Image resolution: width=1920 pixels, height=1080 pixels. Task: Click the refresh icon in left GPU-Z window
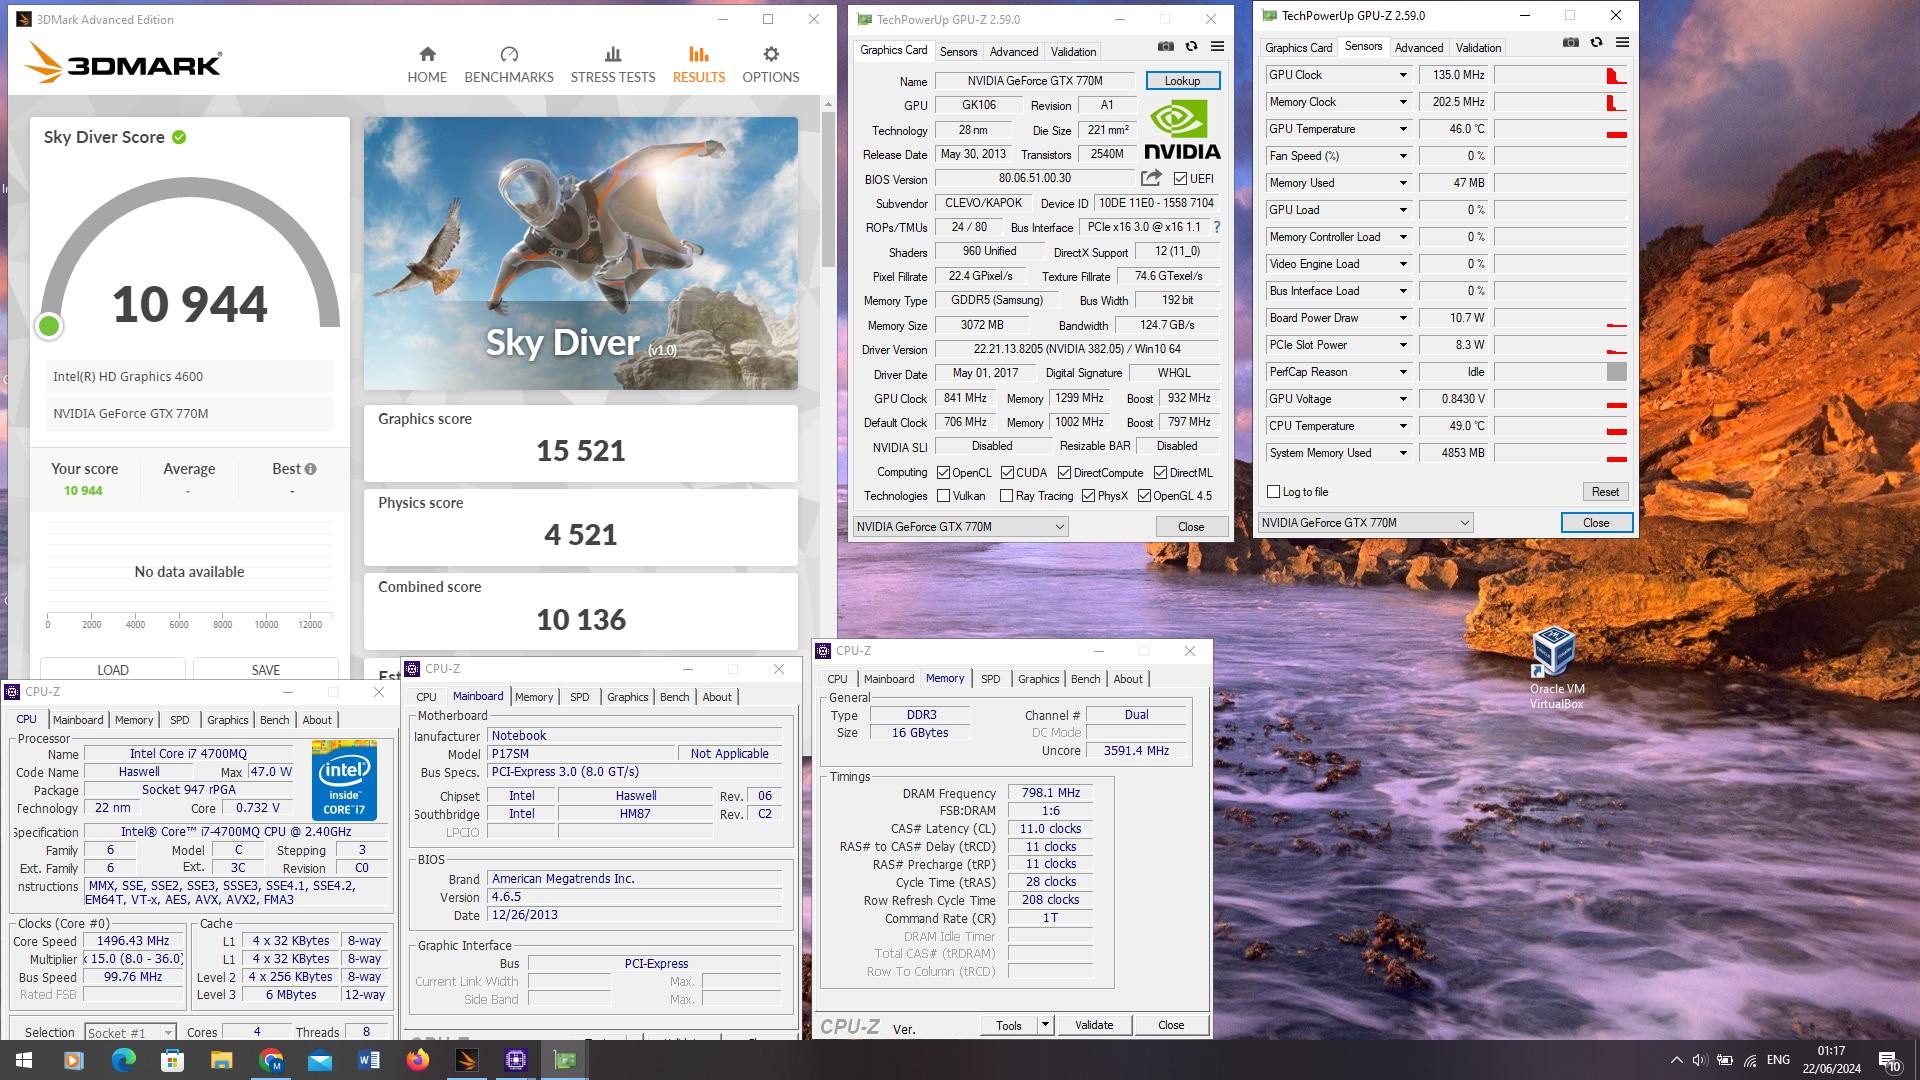[x=1192, y=46]
